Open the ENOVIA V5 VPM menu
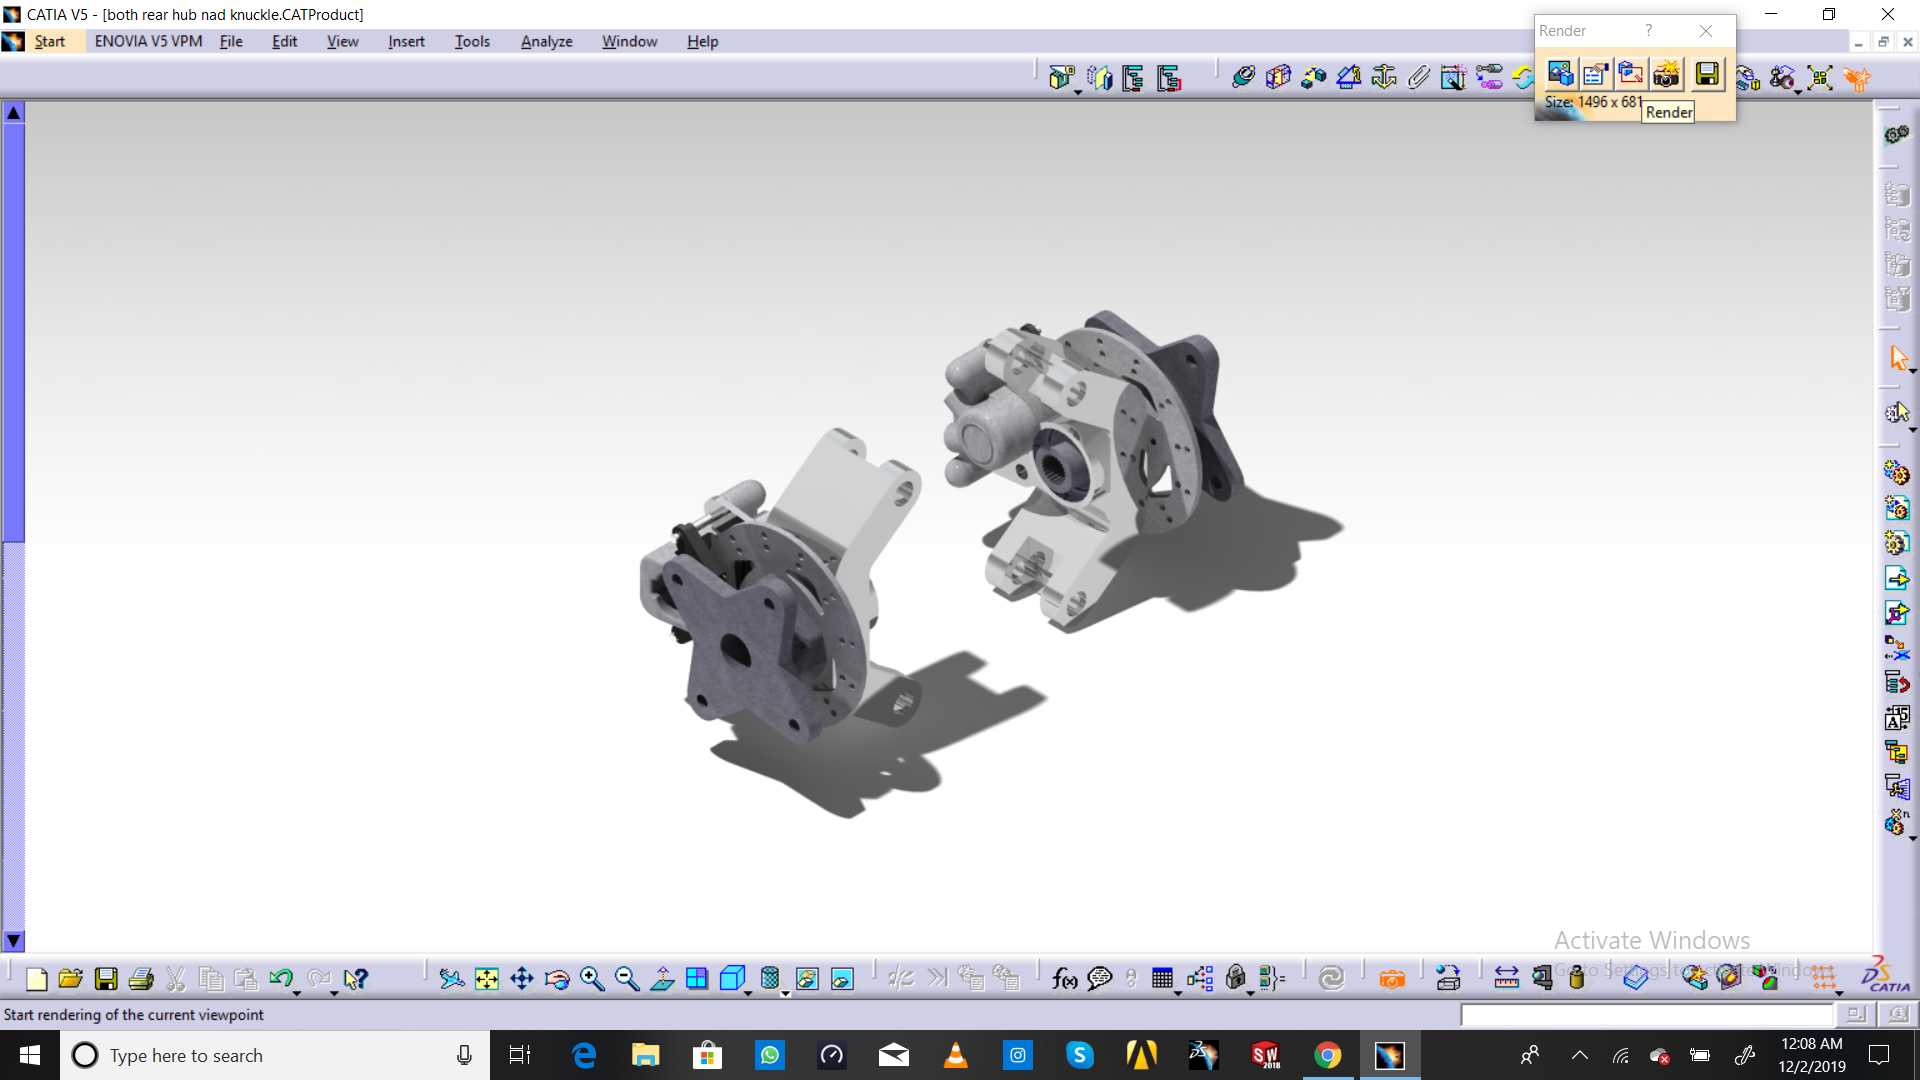This screenshot has height=1080, width=1920. [x=148, y=41]
